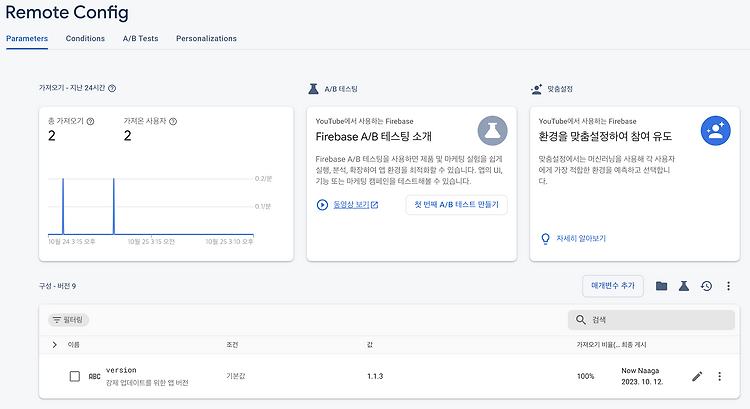
Task: Click the flask icon in A/B 테스팅 header
Action: point(313,88)
